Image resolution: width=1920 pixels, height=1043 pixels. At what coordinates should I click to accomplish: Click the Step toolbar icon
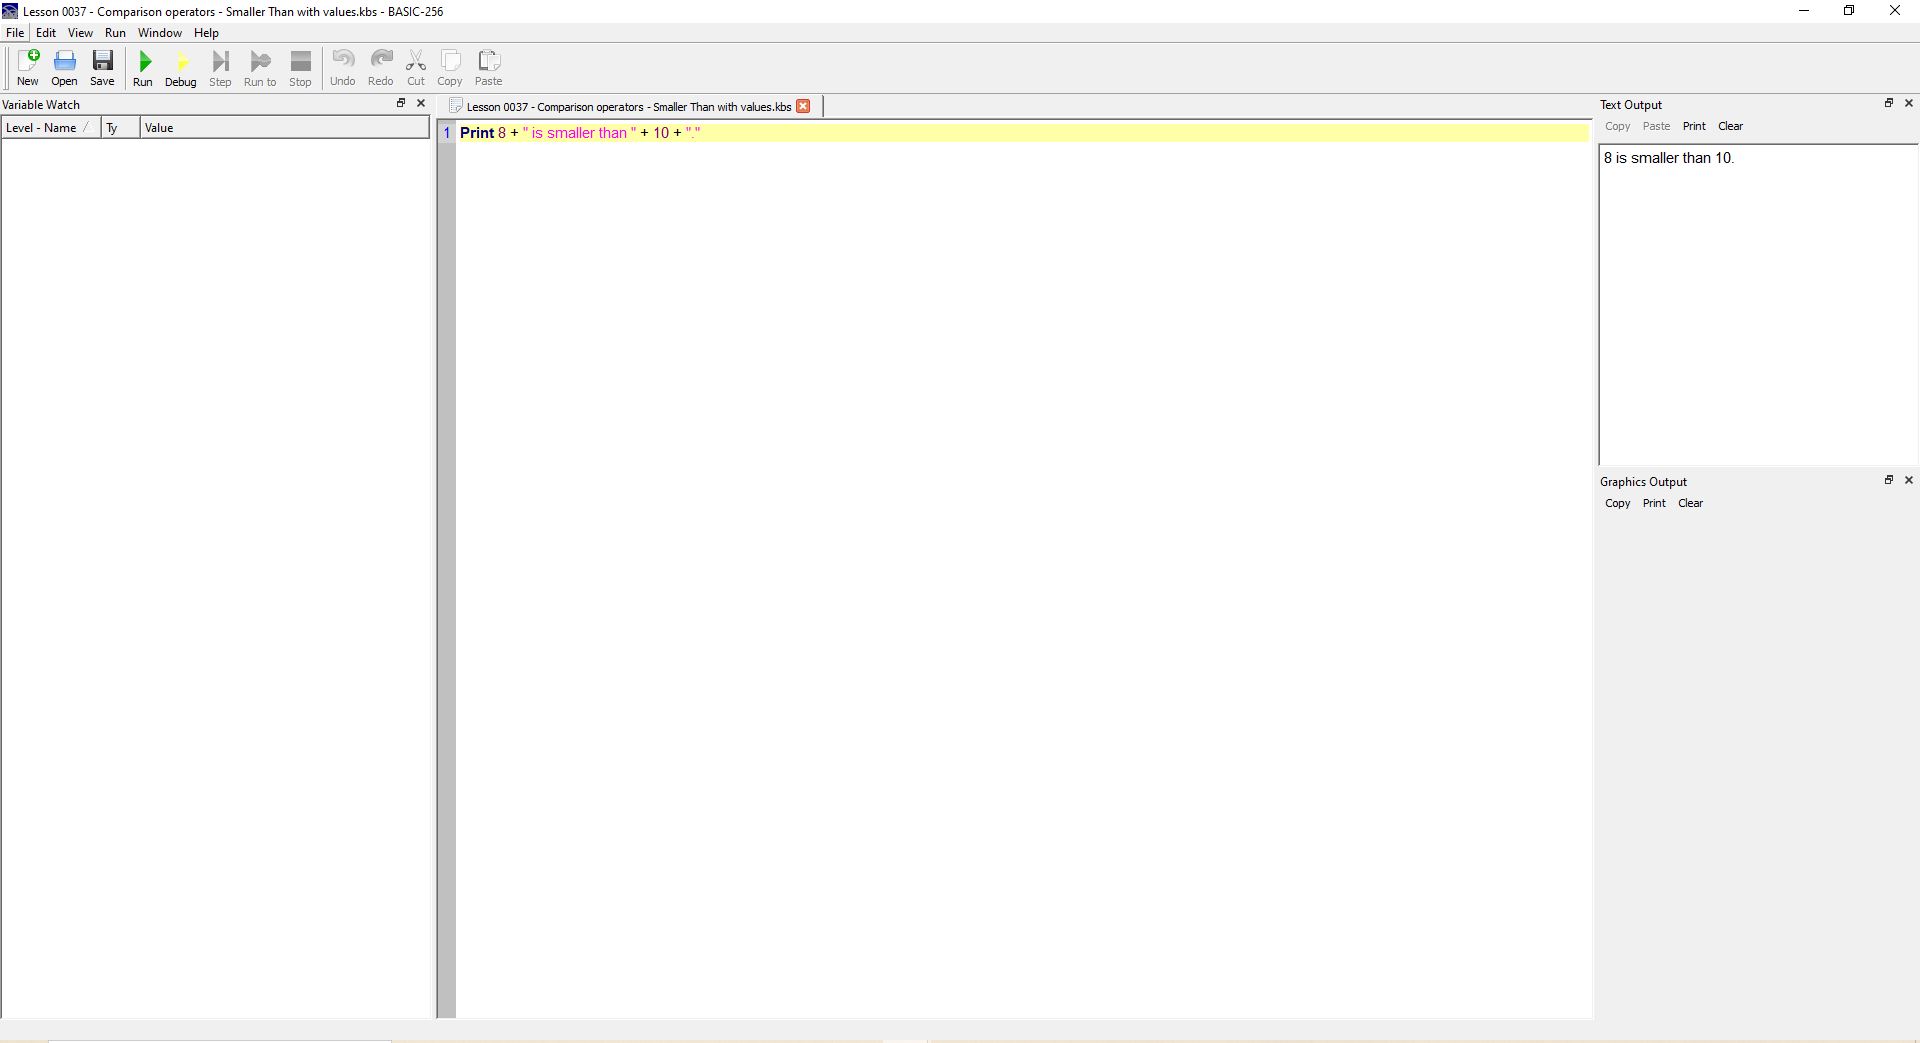pos(220,68)
